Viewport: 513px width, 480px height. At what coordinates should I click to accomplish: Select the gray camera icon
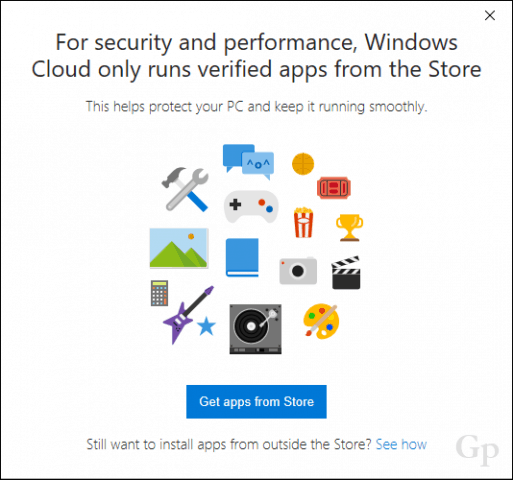298,271
